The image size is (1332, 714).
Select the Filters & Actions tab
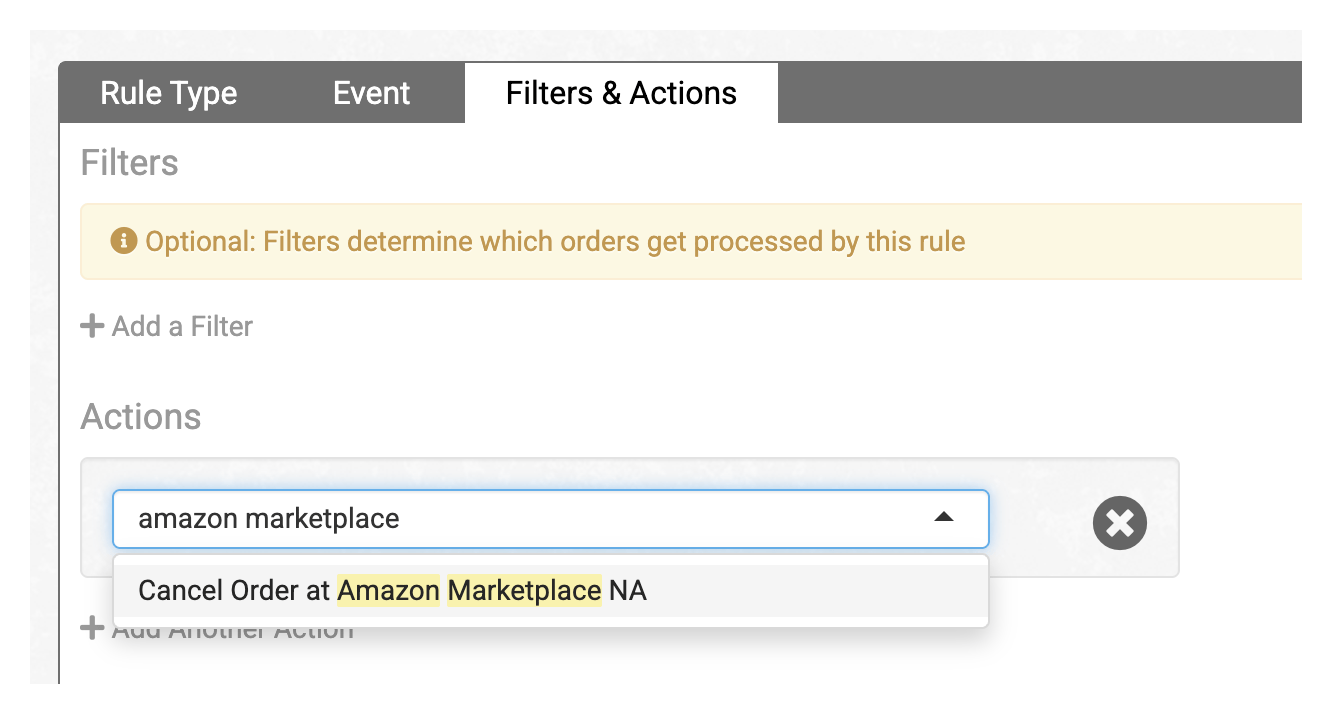[621, 93]
